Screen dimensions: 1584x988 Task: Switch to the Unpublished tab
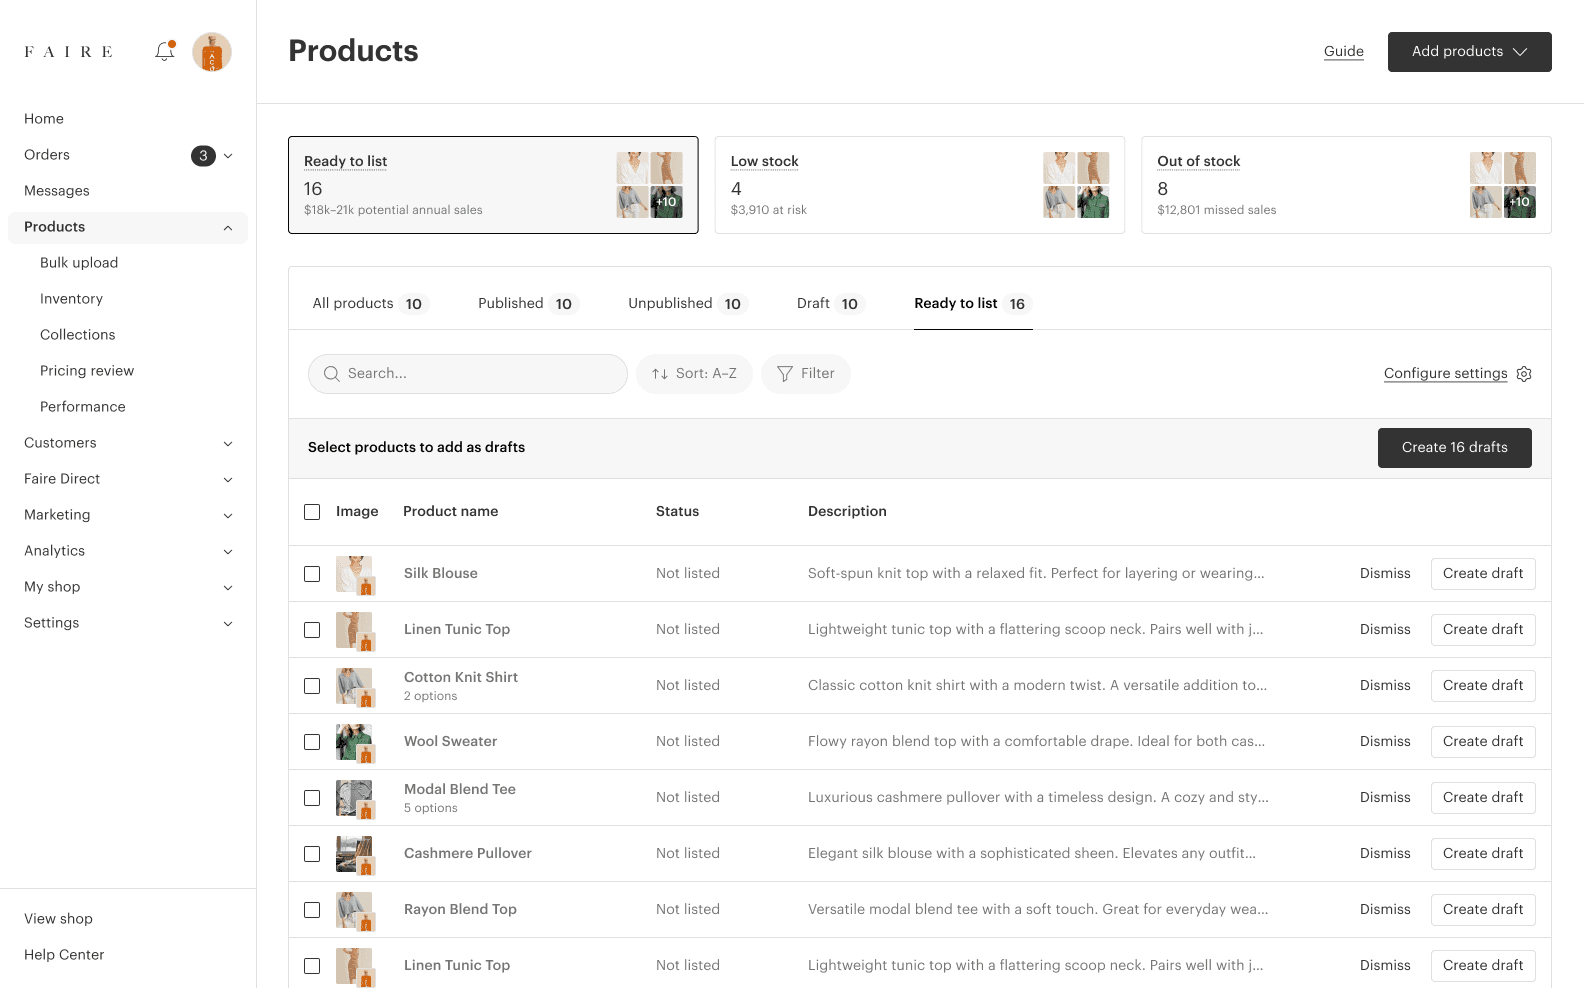click(x=686, y=304)
